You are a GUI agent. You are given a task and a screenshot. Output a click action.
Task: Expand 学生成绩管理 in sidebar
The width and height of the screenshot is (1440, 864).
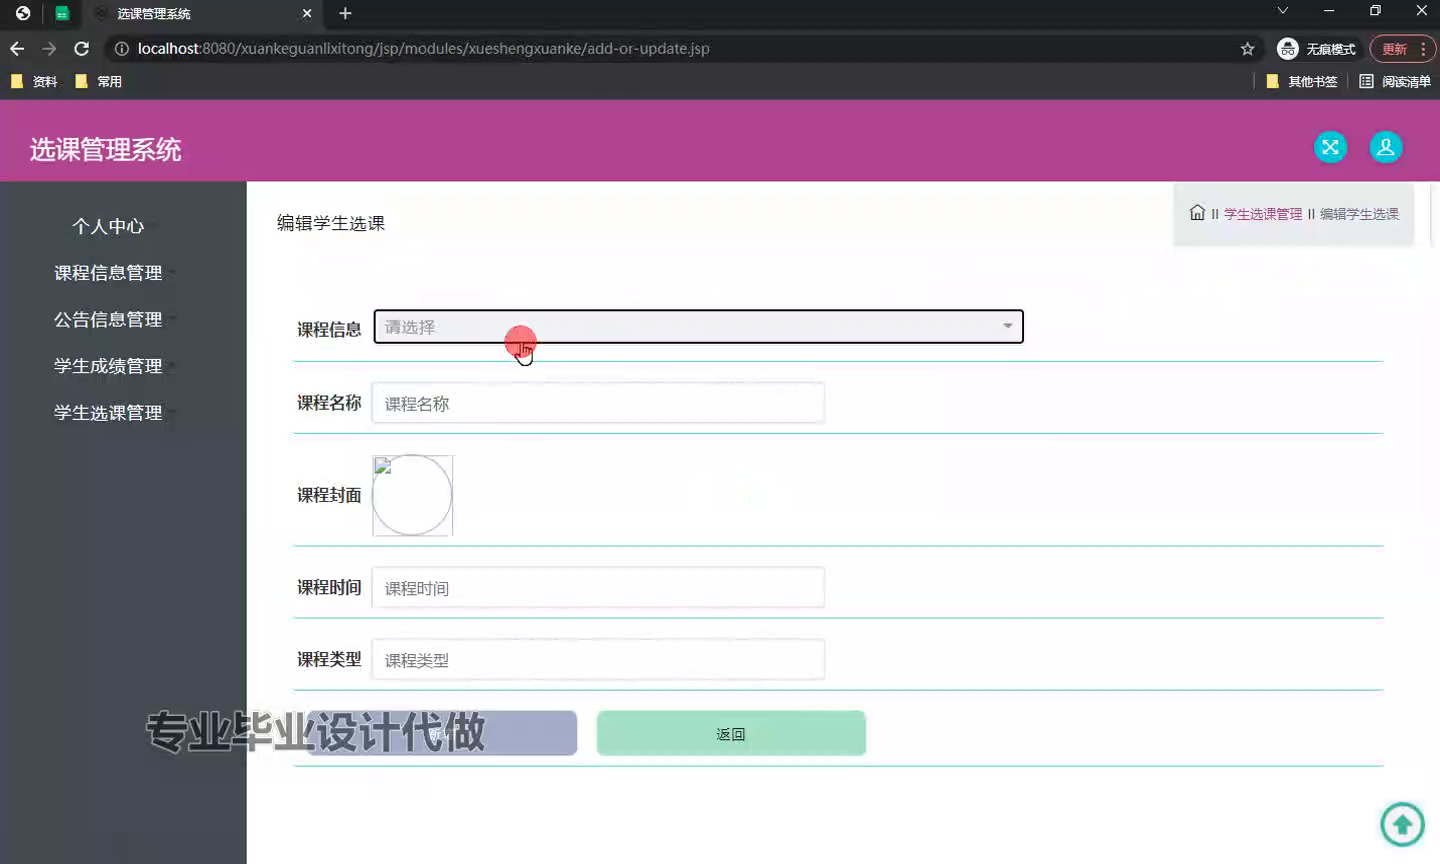[108, 366]
